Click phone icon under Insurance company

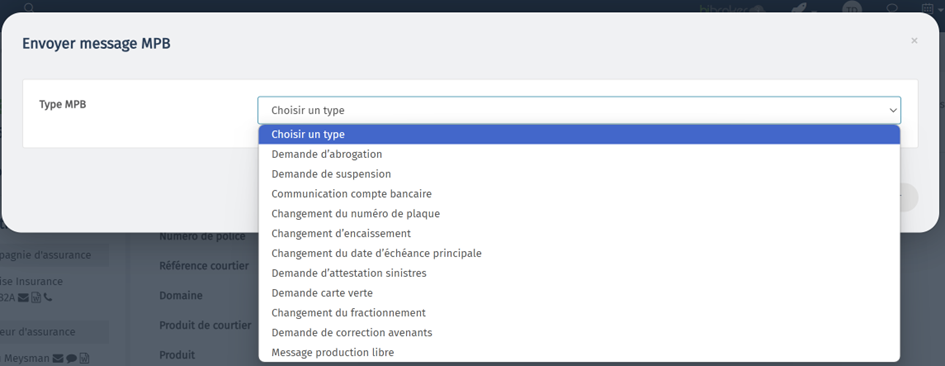[48, 297]
